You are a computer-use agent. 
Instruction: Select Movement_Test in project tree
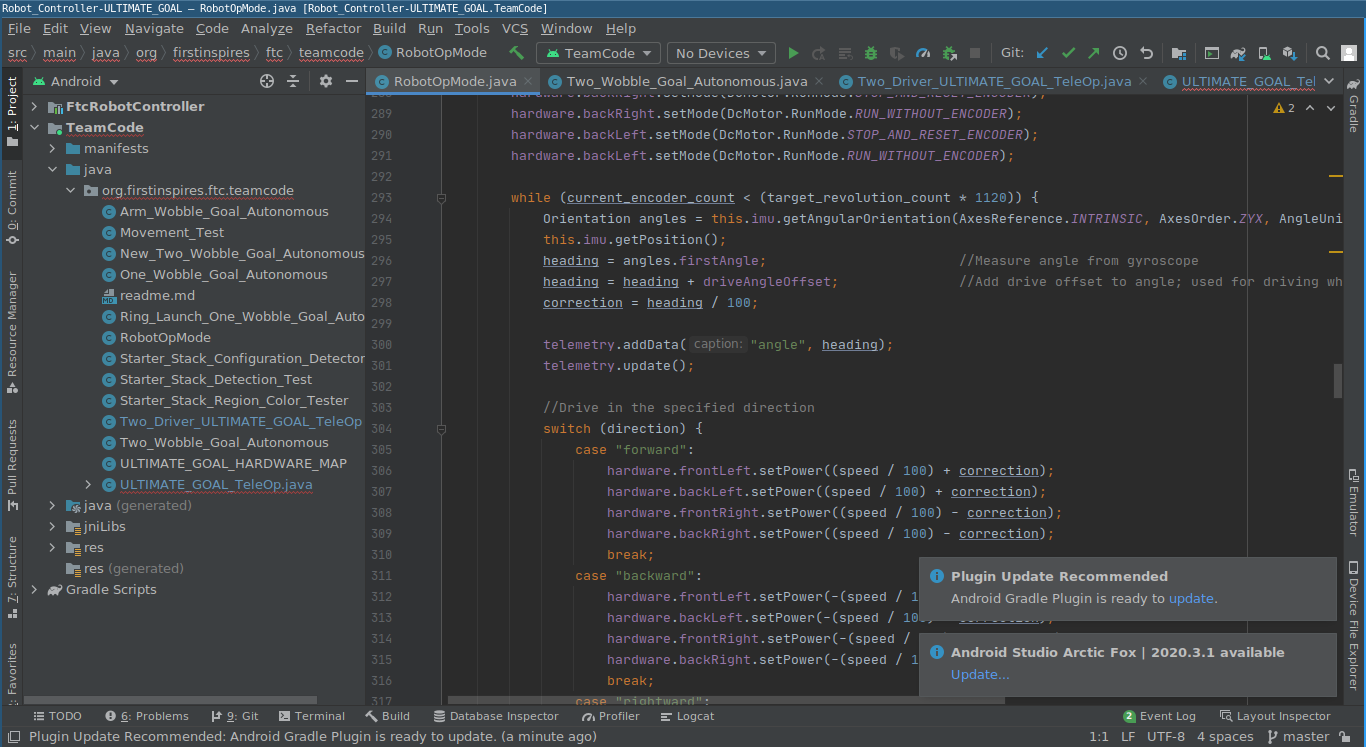(172, 232)
